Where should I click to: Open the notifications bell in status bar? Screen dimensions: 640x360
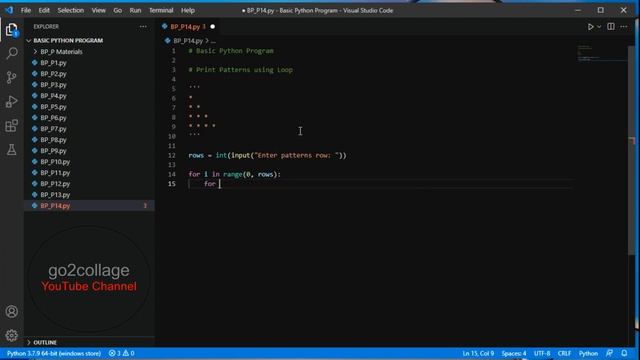(624, 353)
